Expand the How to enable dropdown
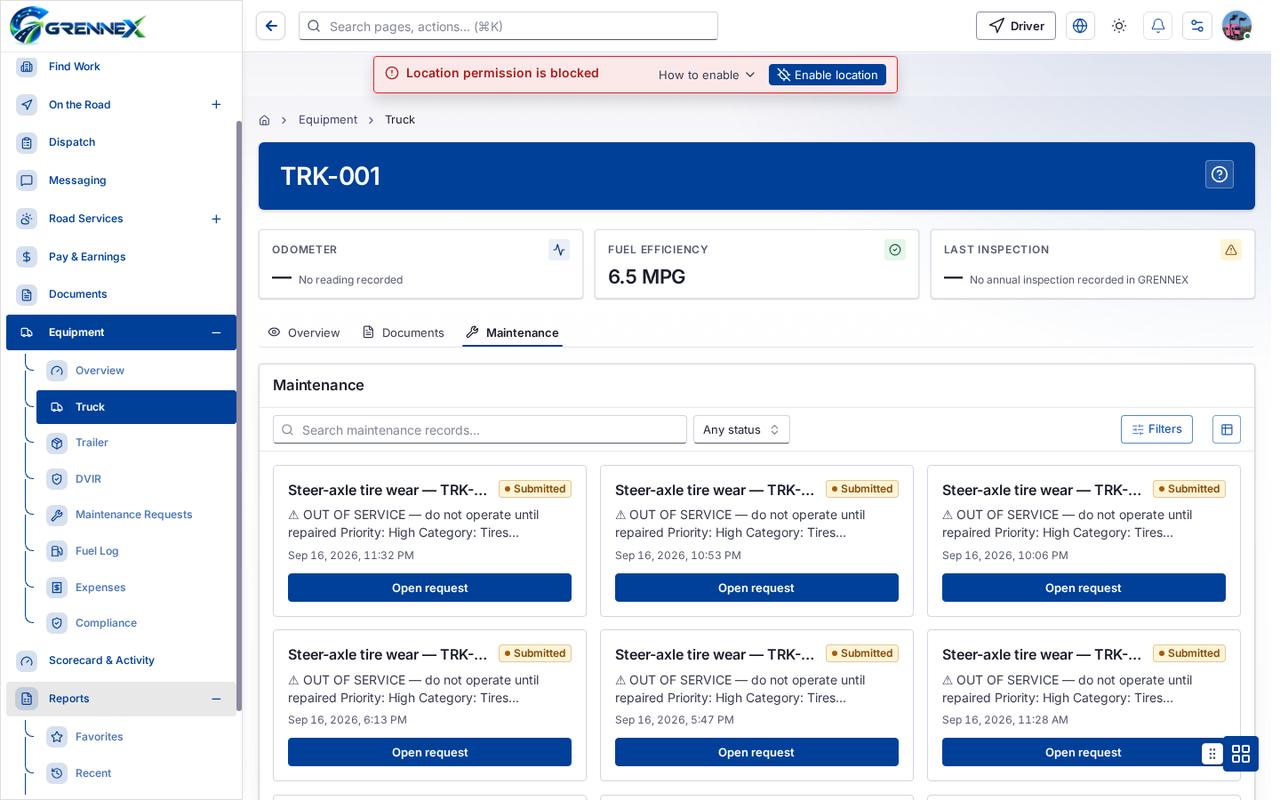This screenshot has width=1280, height=800. coord(706,75)
